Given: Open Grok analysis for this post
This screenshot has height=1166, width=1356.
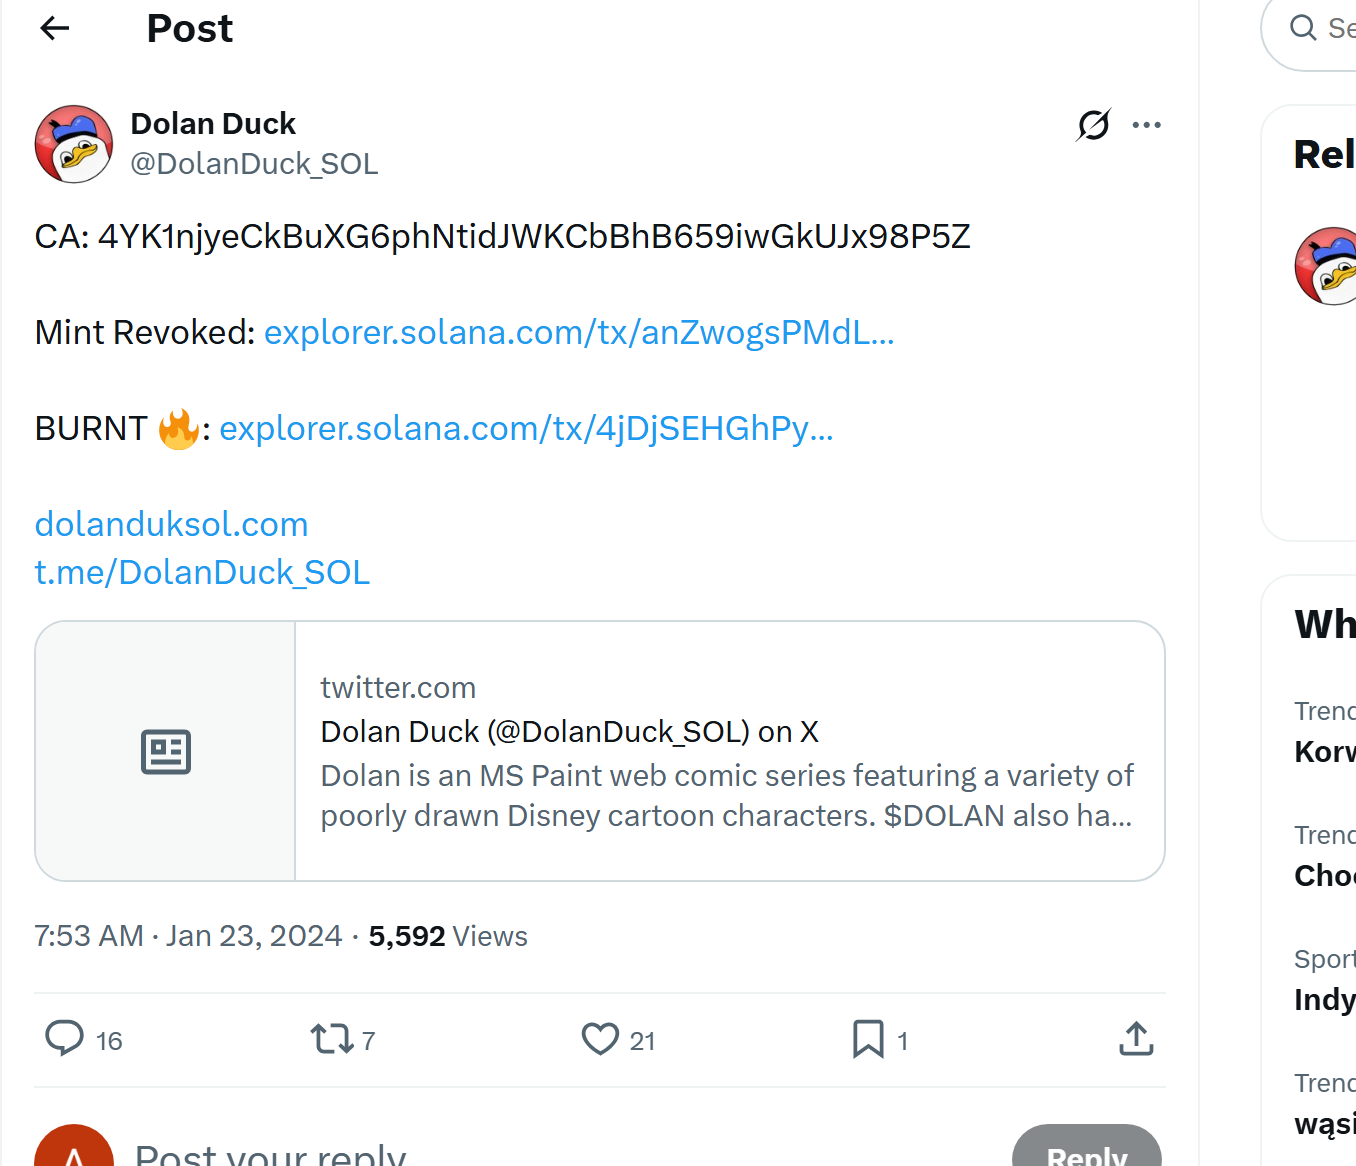Looking at the screenshot, I should coord(1092,125).
